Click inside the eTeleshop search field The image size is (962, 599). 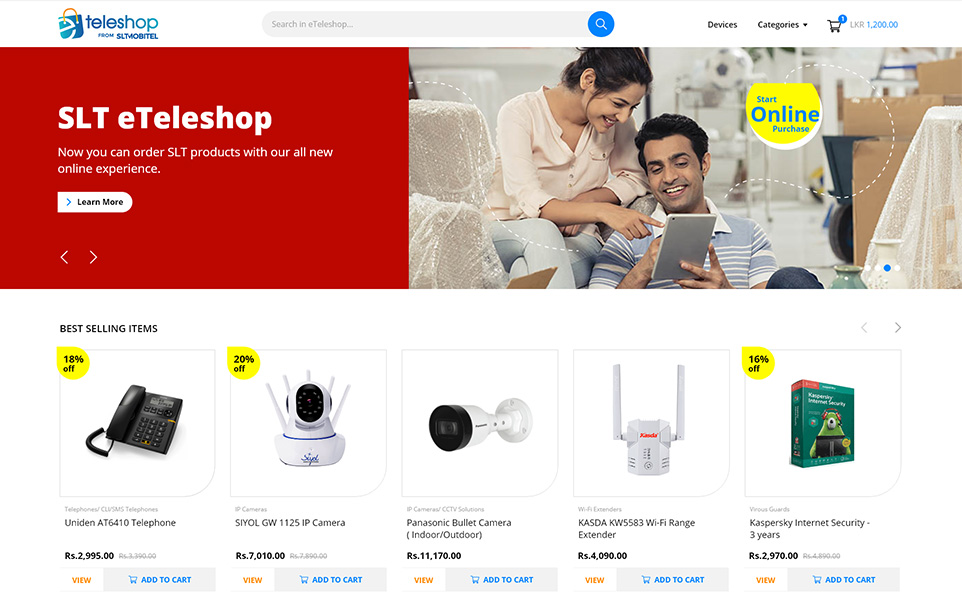click(x=425, y=24)
